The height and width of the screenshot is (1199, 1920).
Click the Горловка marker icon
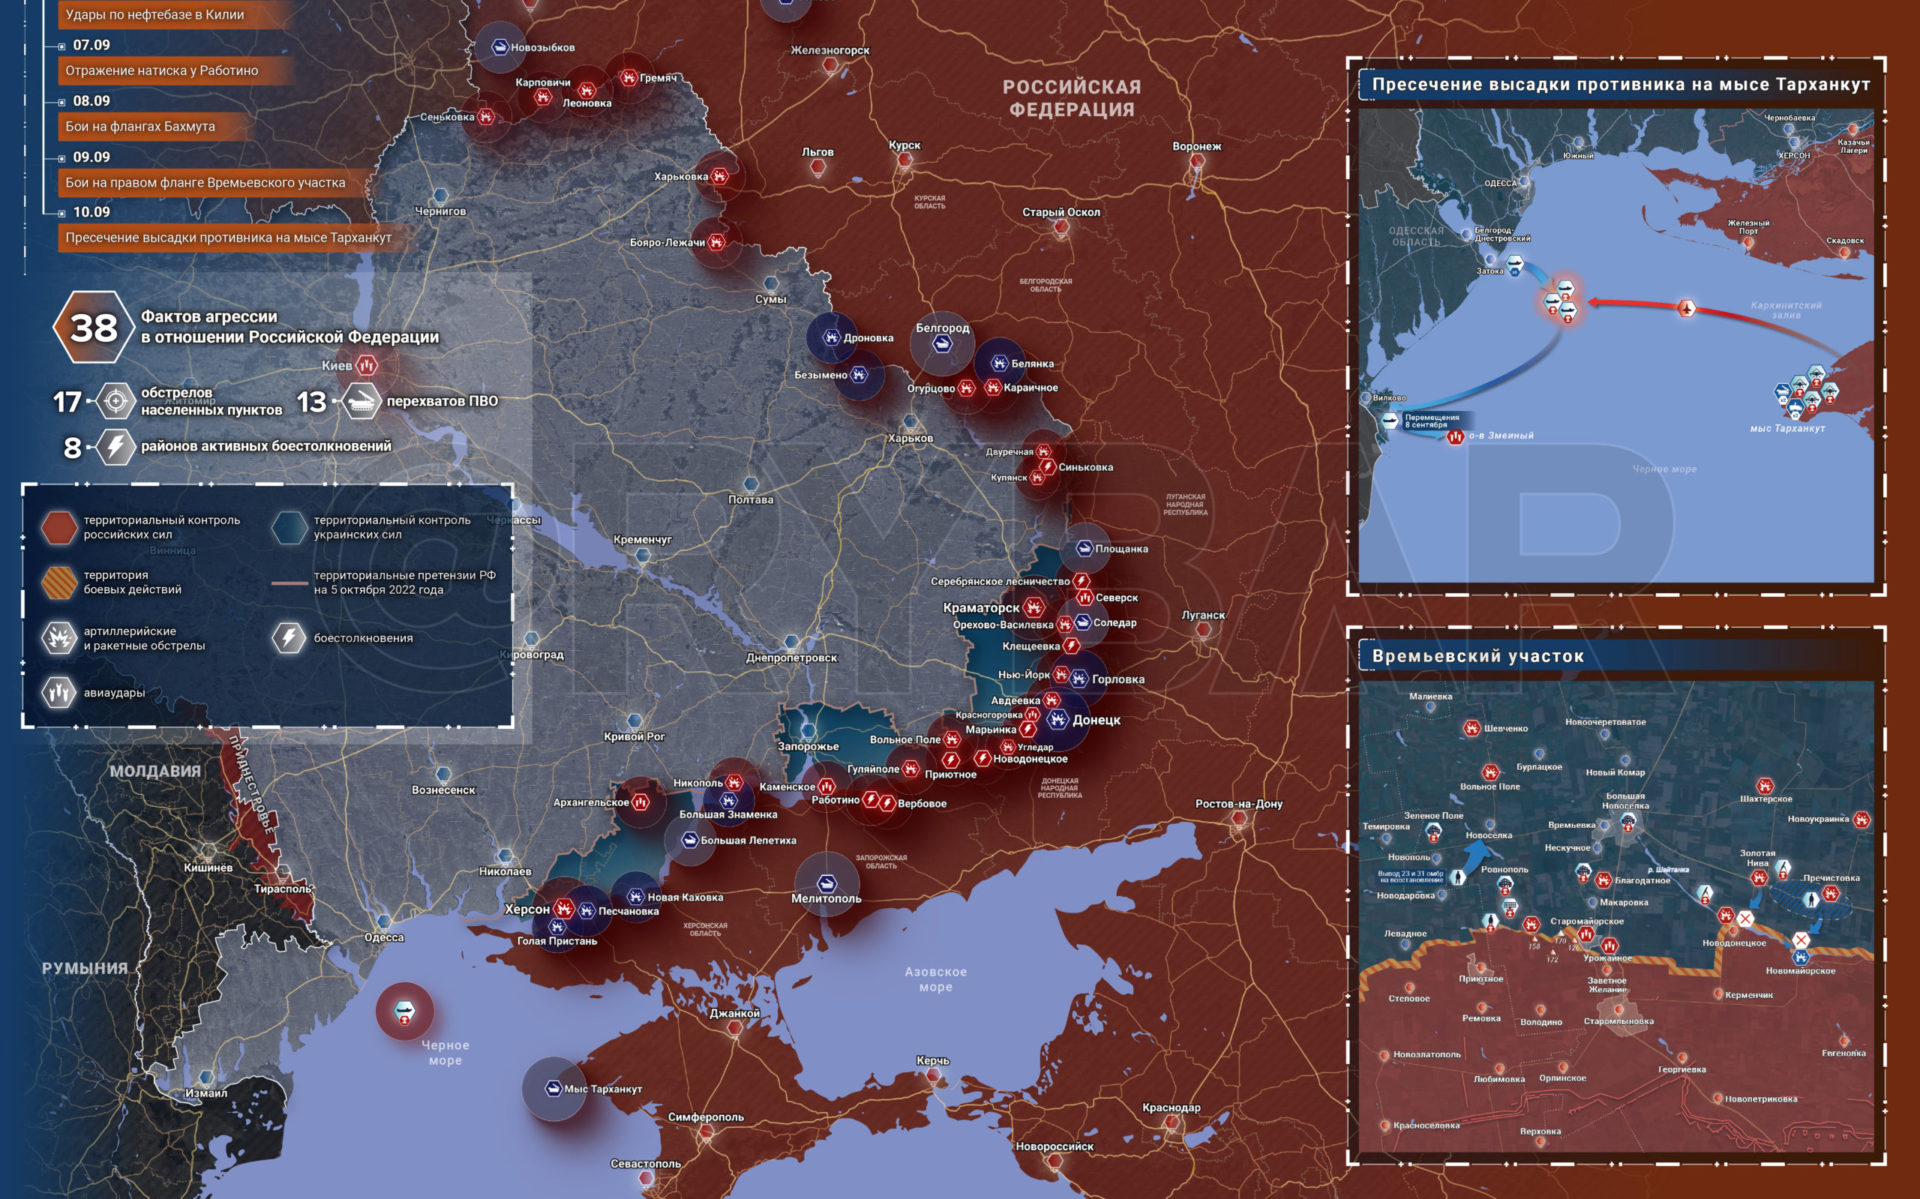pyautogui.click(x=1079, y=678)
